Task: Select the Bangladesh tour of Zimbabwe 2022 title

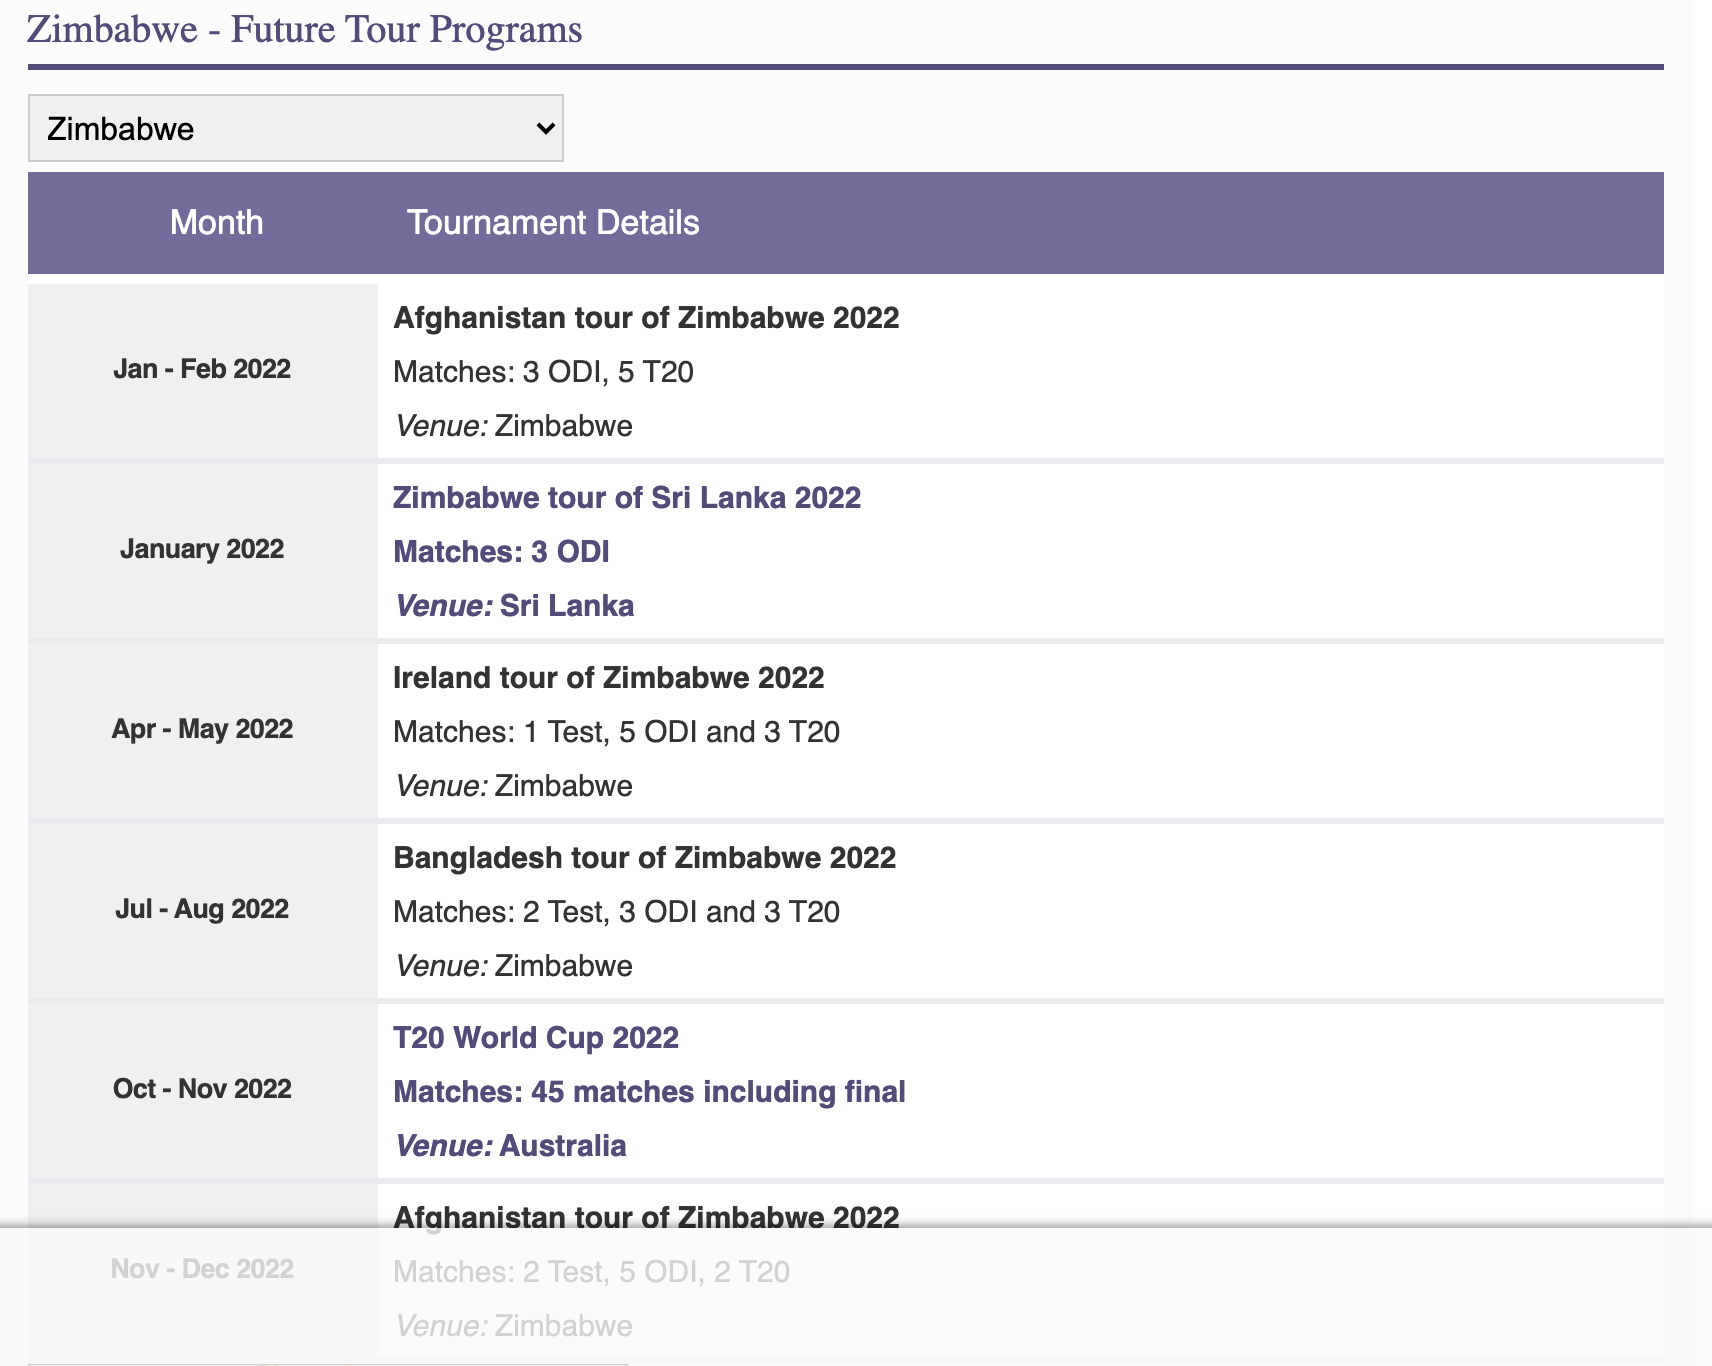Action: coord(644,858)
